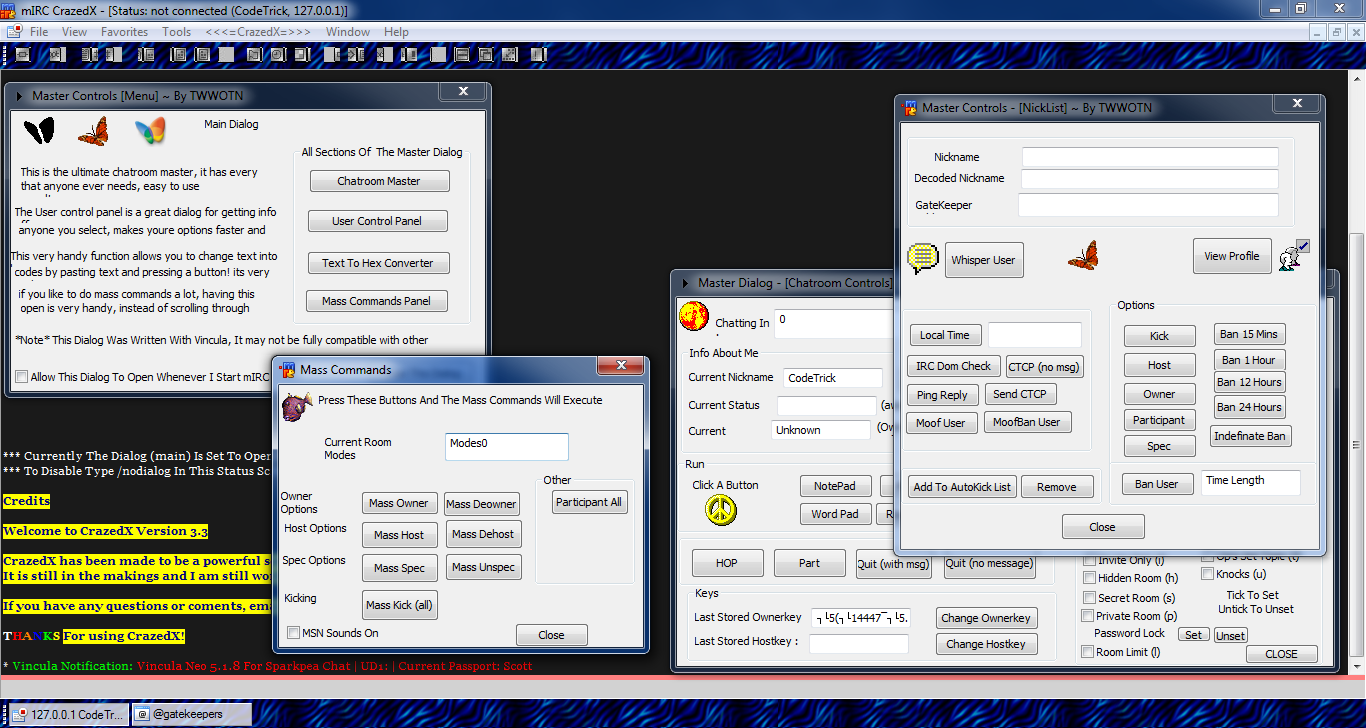1366x728 pixels.
Task: Click the Current Room Modes field
Action: (507, 446)
